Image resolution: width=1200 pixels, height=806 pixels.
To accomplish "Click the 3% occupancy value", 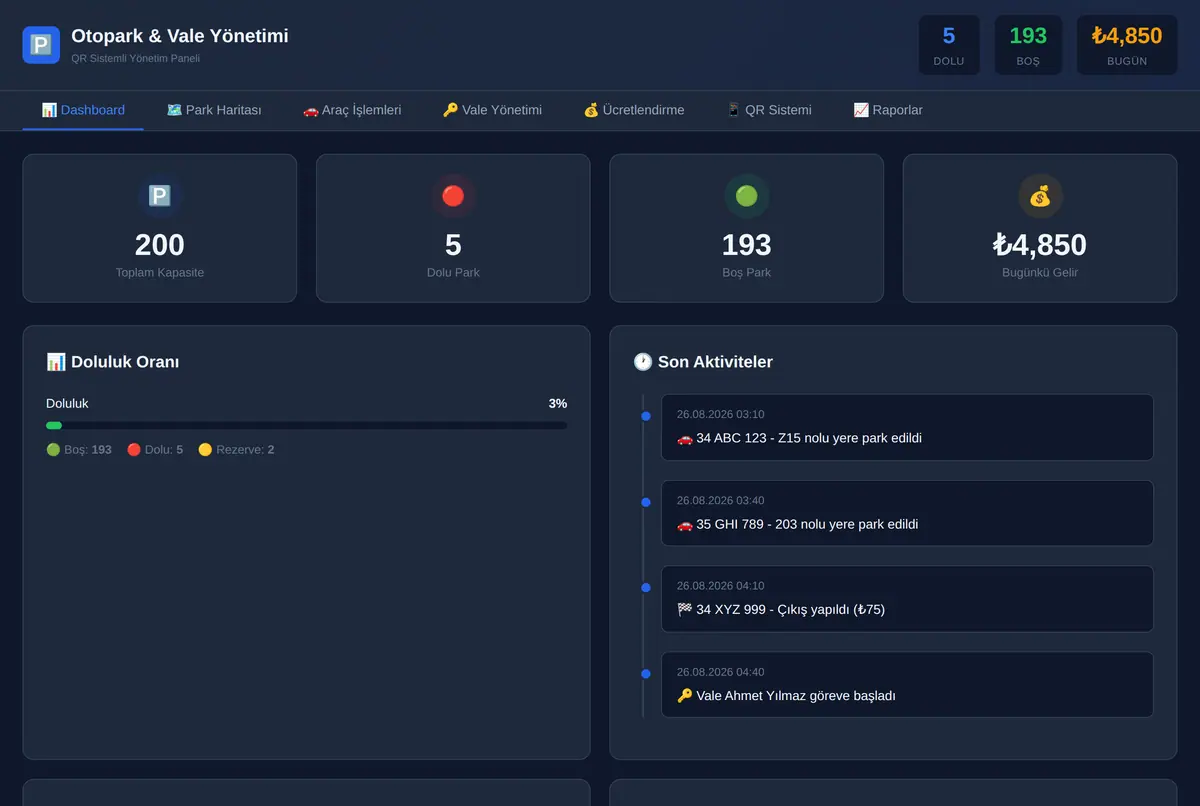I will point(558,403).
